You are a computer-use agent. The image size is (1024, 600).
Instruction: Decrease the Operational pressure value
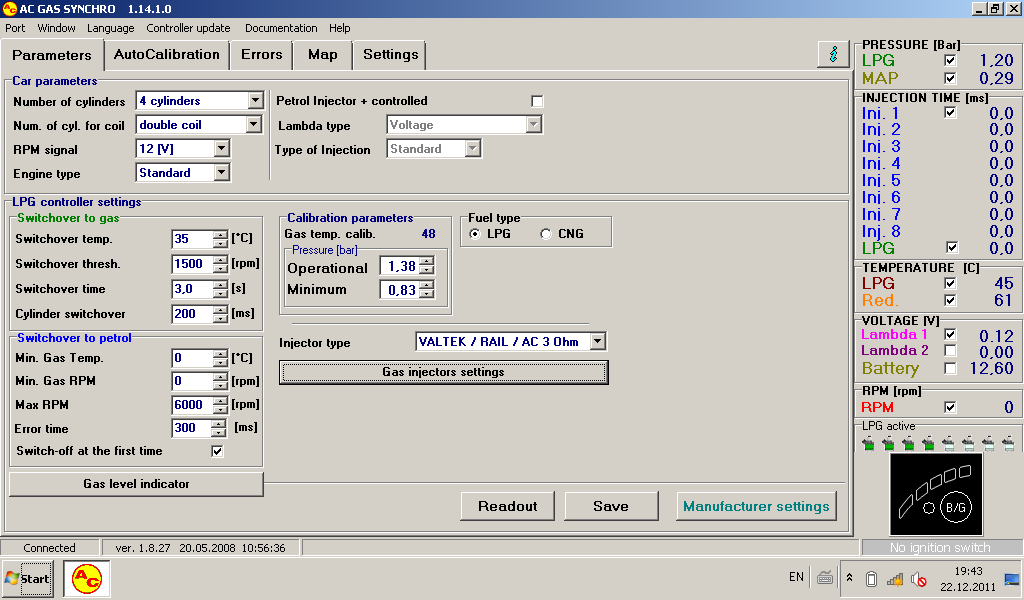426,270
